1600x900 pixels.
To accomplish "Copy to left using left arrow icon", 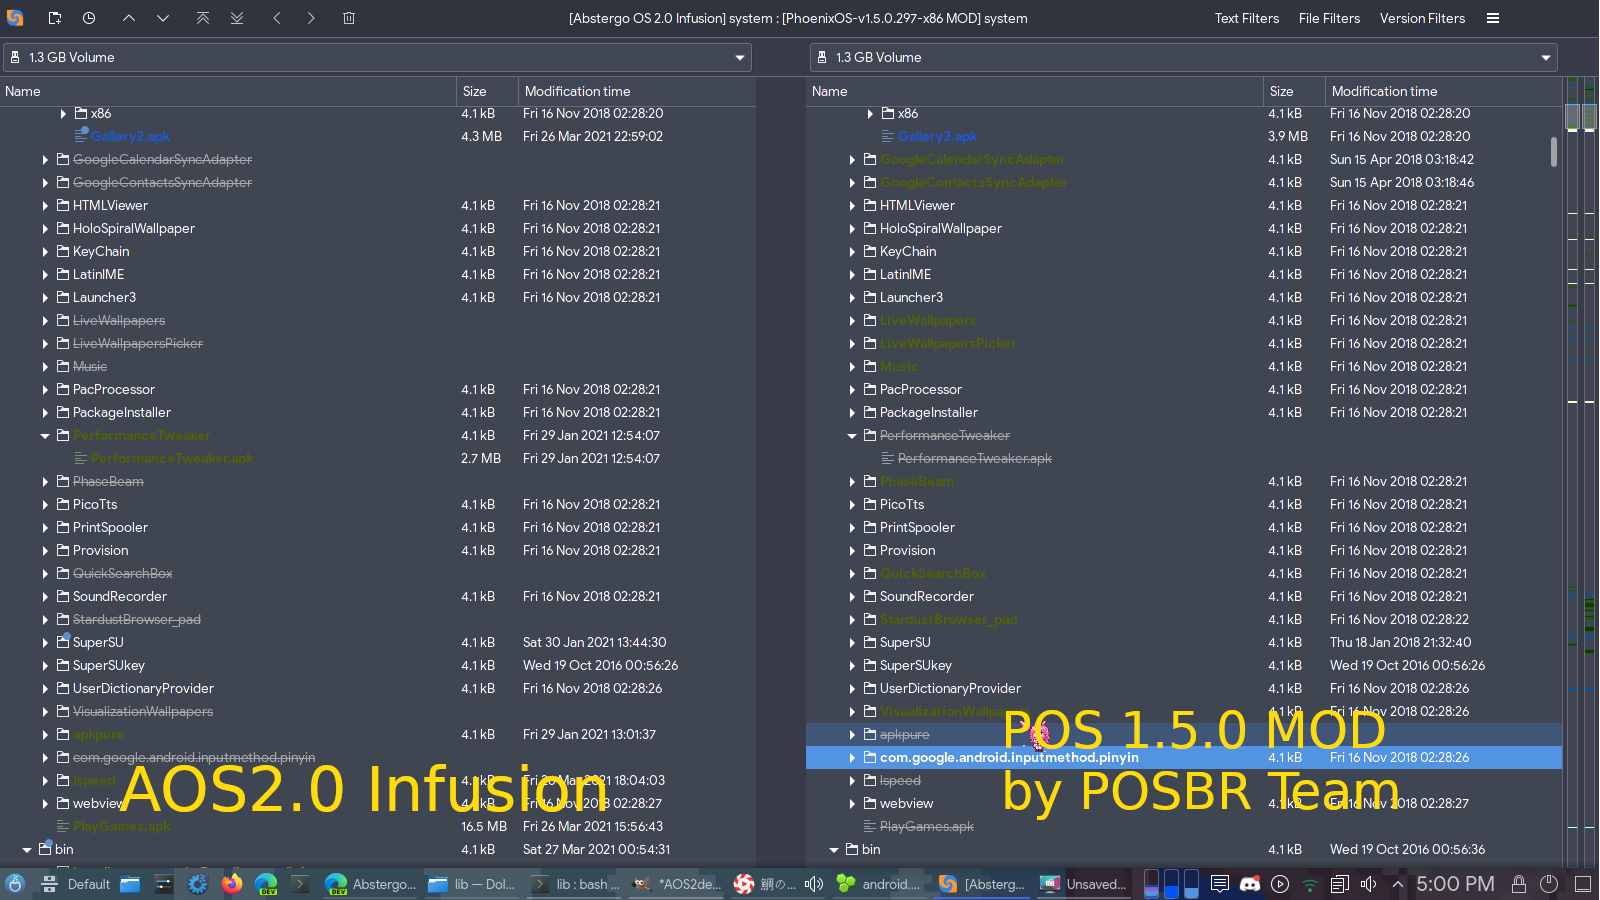I will (277, 18).
